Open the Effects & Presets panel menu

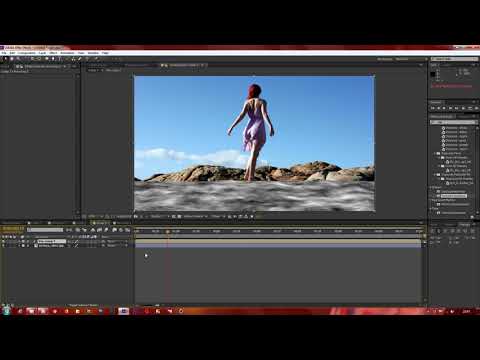[x=474, y=116]
